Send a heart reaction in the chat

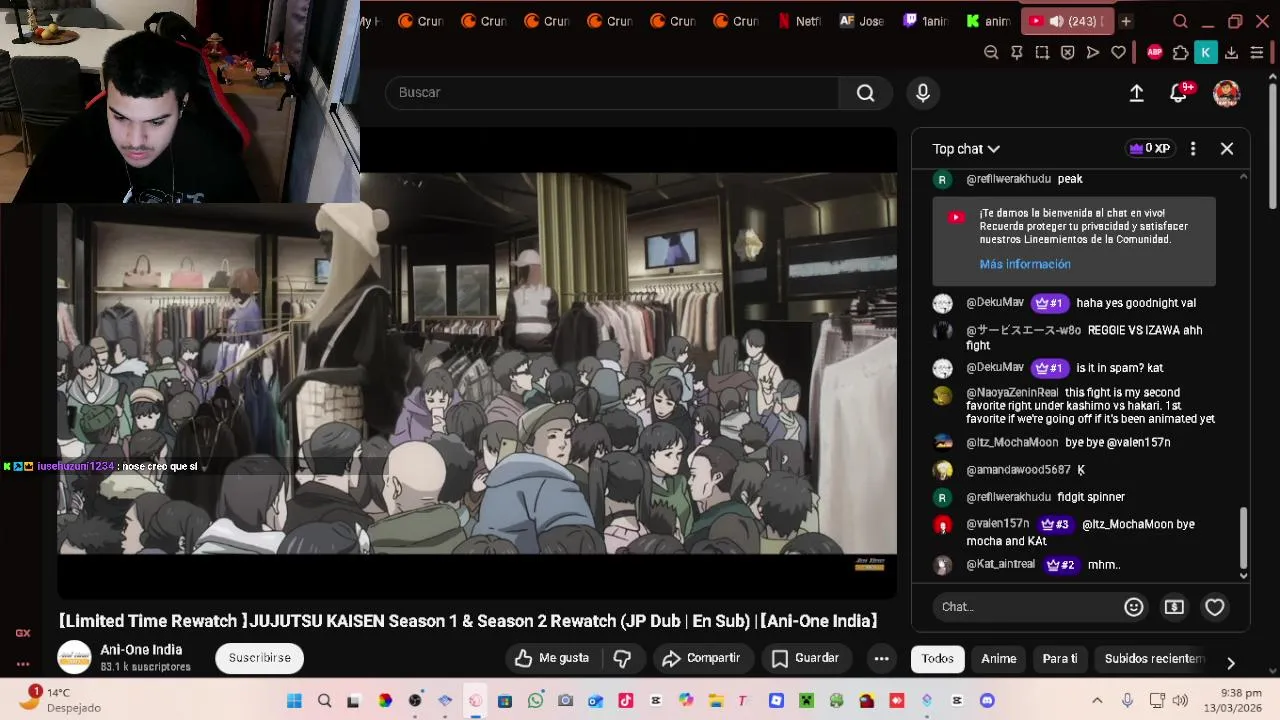(1215, 607)
